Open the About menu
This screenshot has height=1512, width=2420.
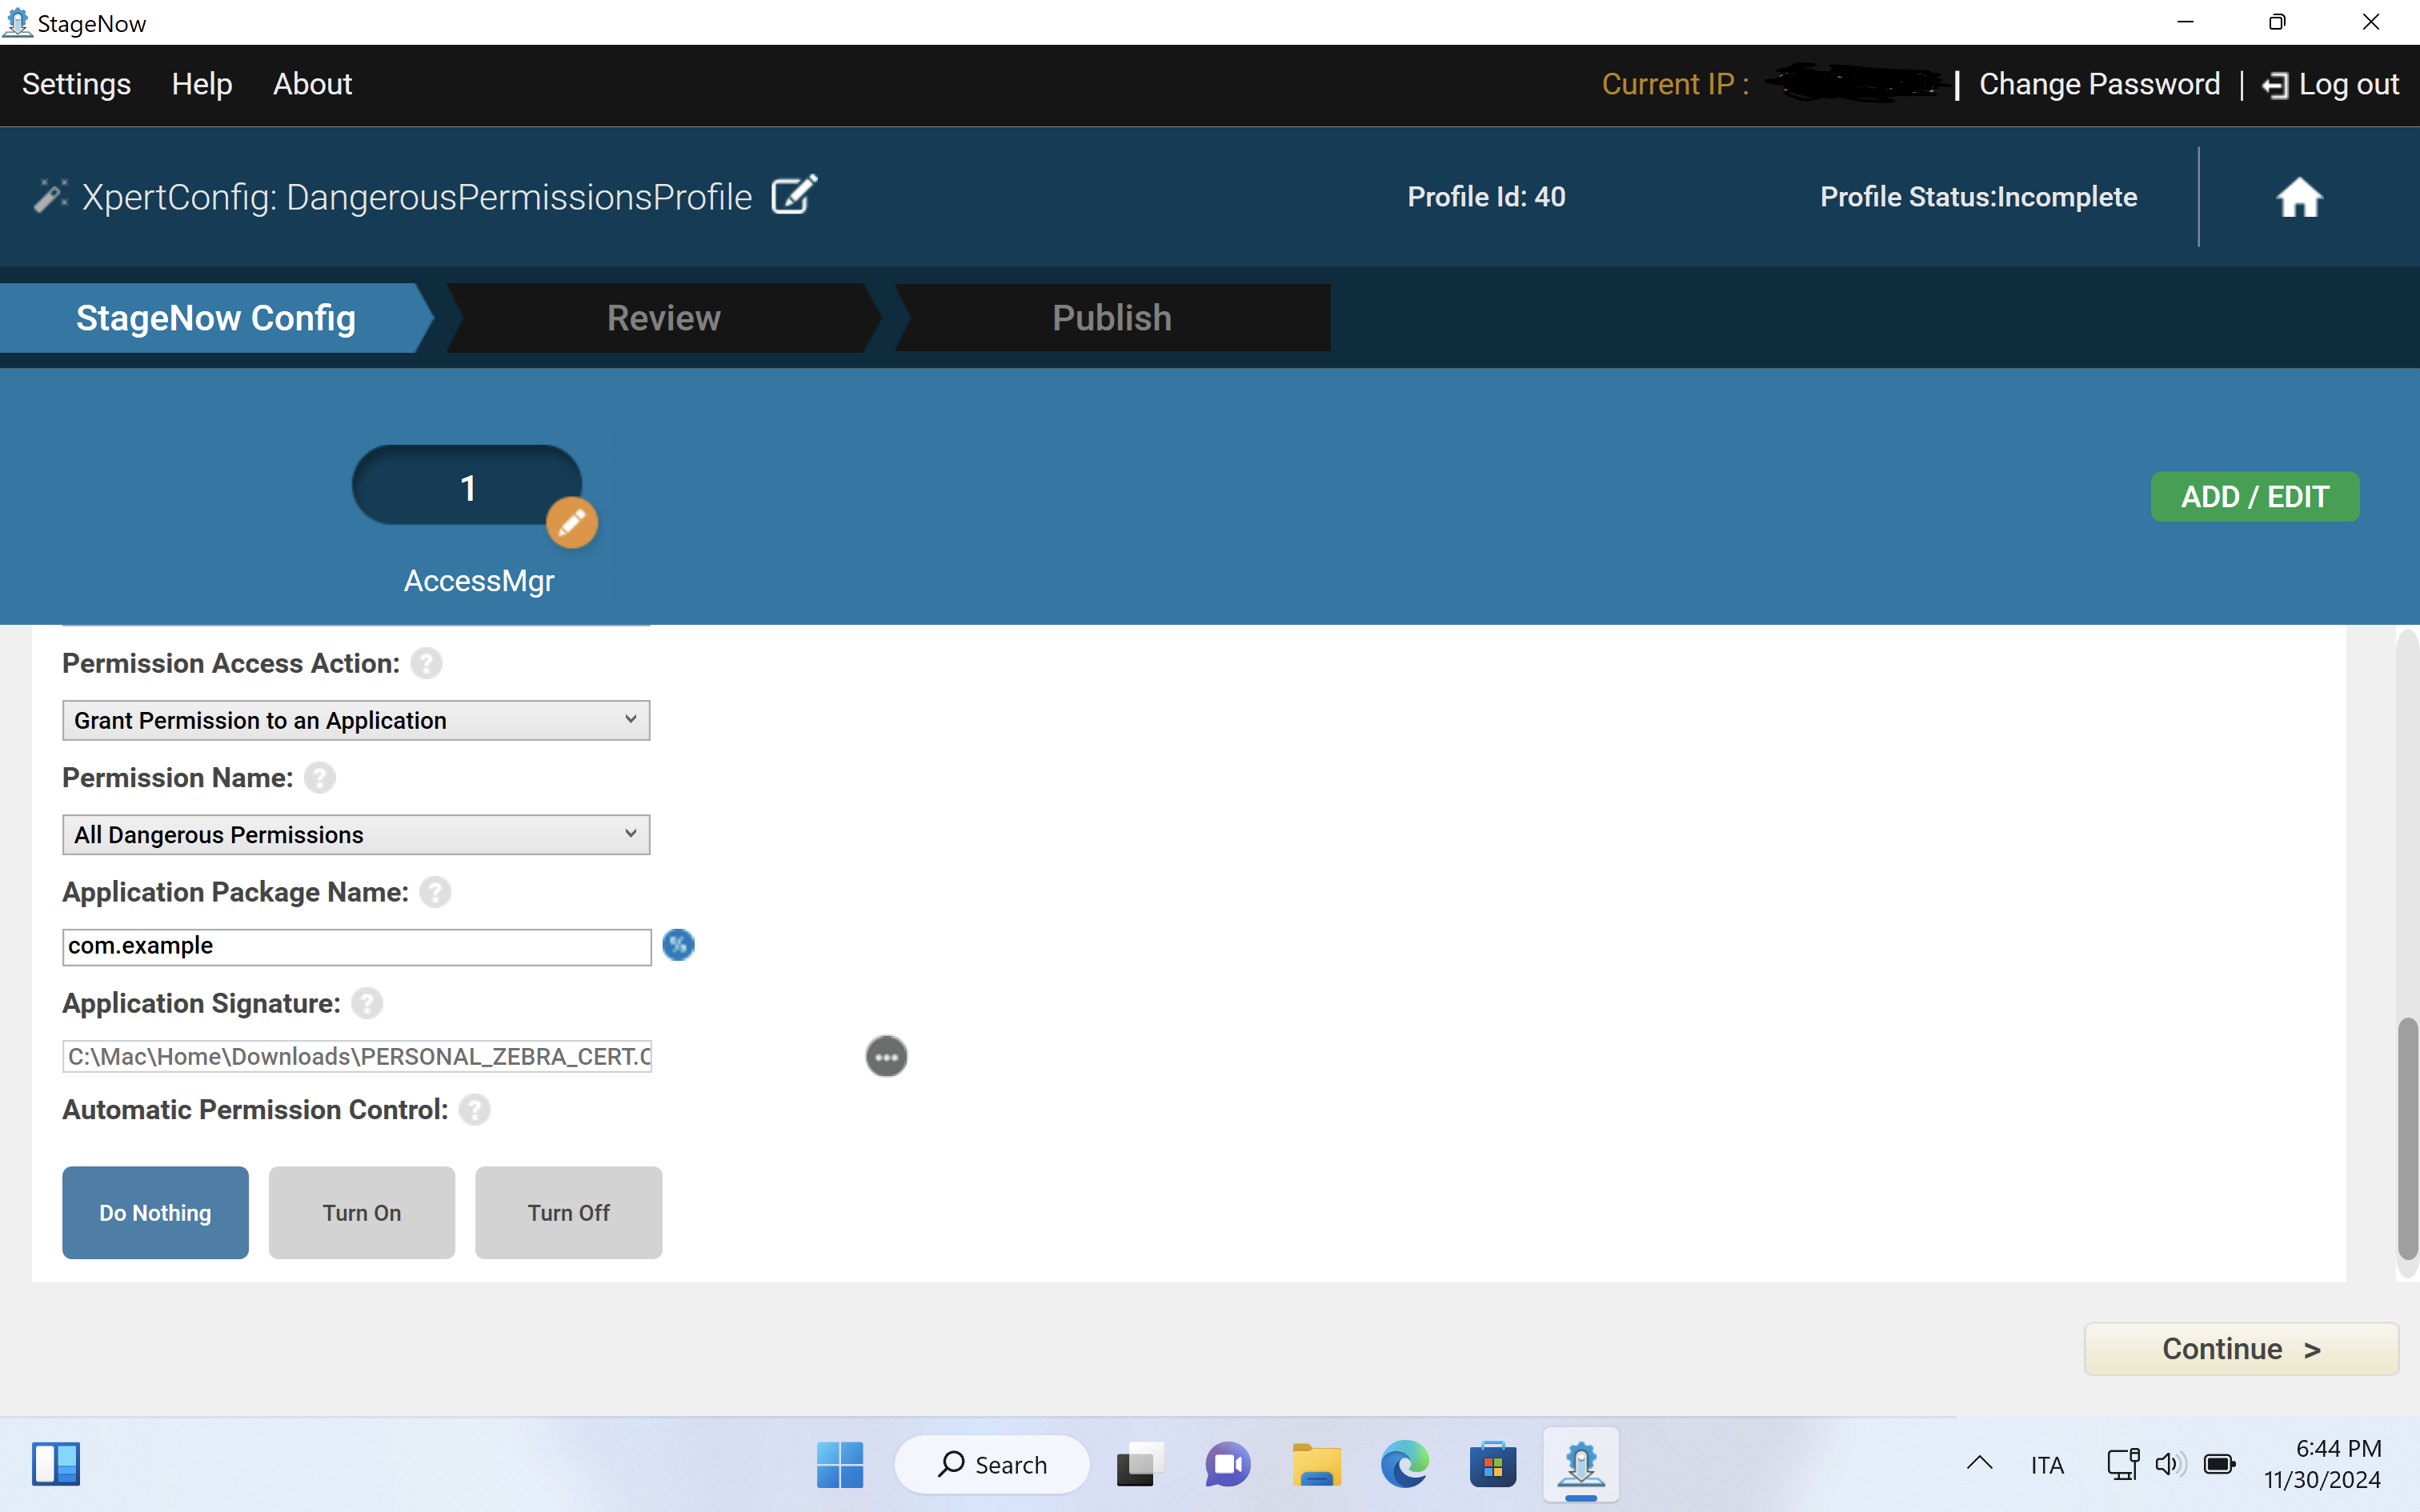pos(313,84)
